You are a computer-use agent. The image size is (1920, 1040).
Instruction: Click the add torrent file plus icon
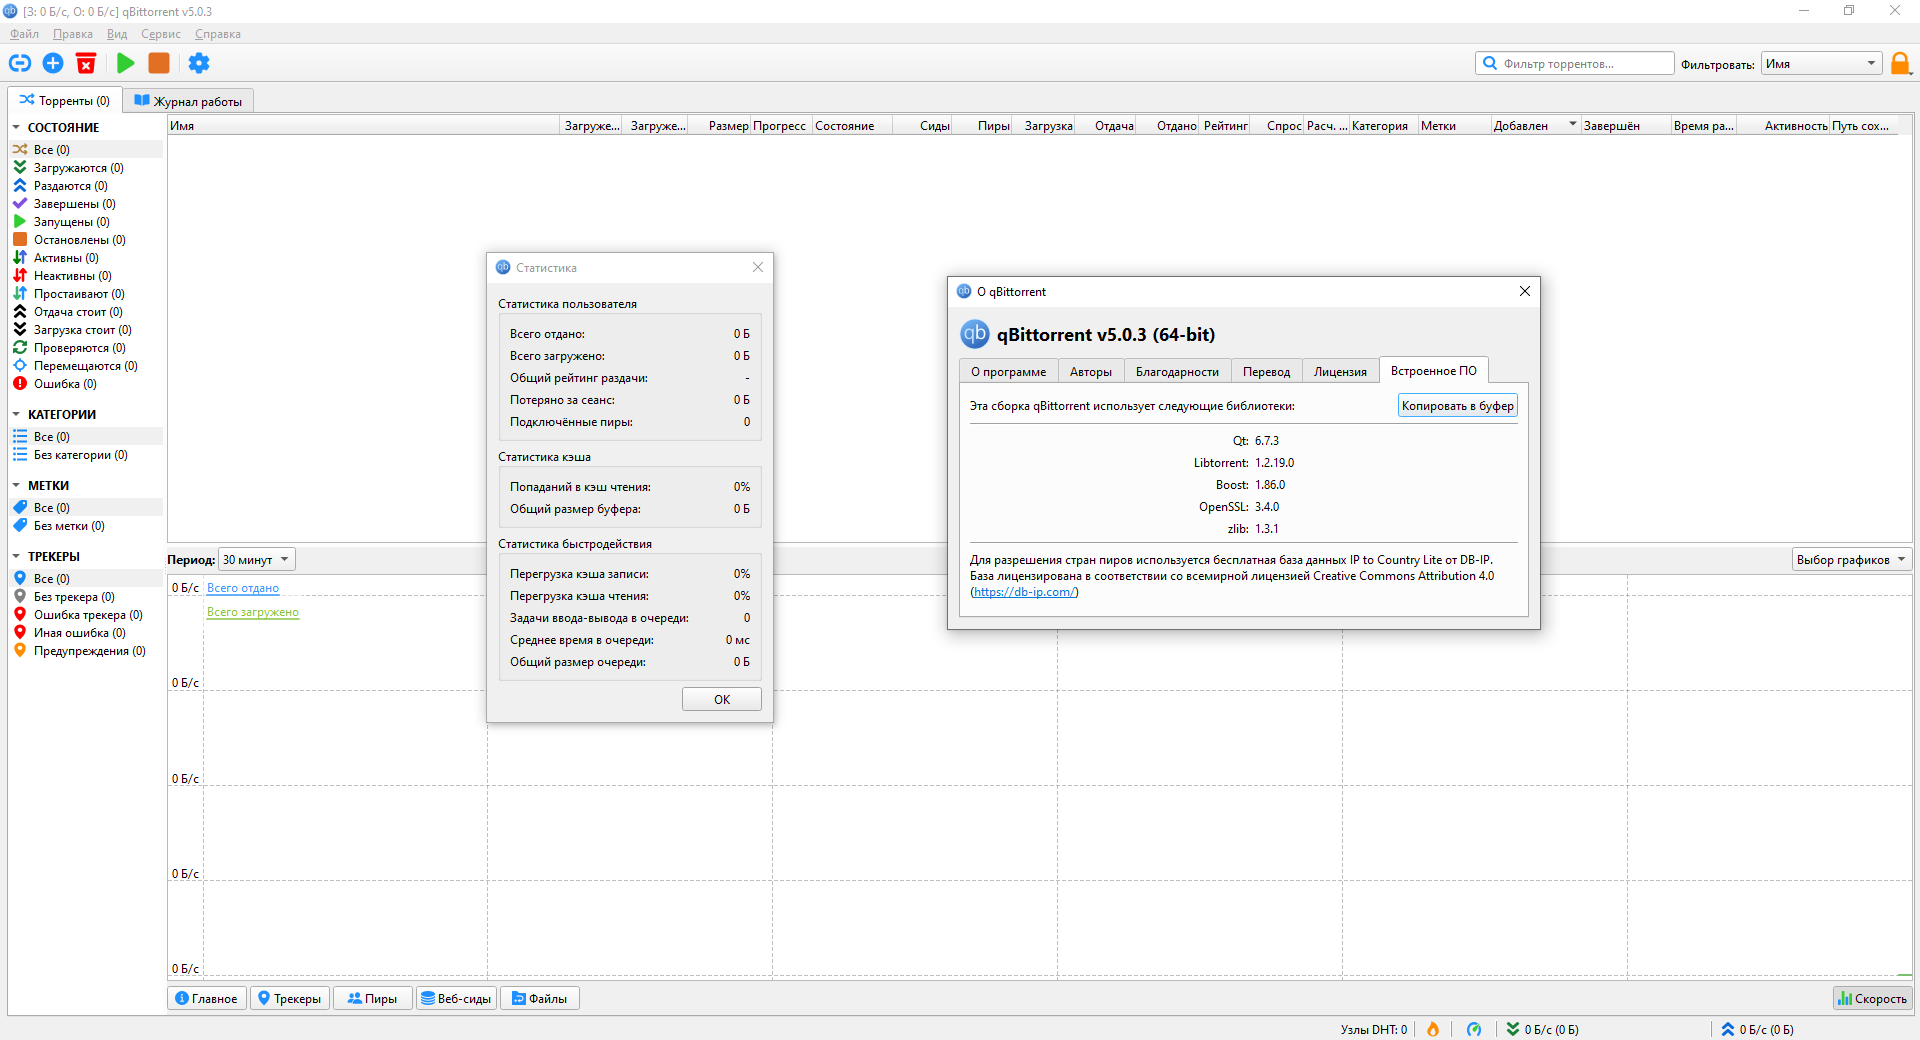pyautogui.click(x=53, y=63)
